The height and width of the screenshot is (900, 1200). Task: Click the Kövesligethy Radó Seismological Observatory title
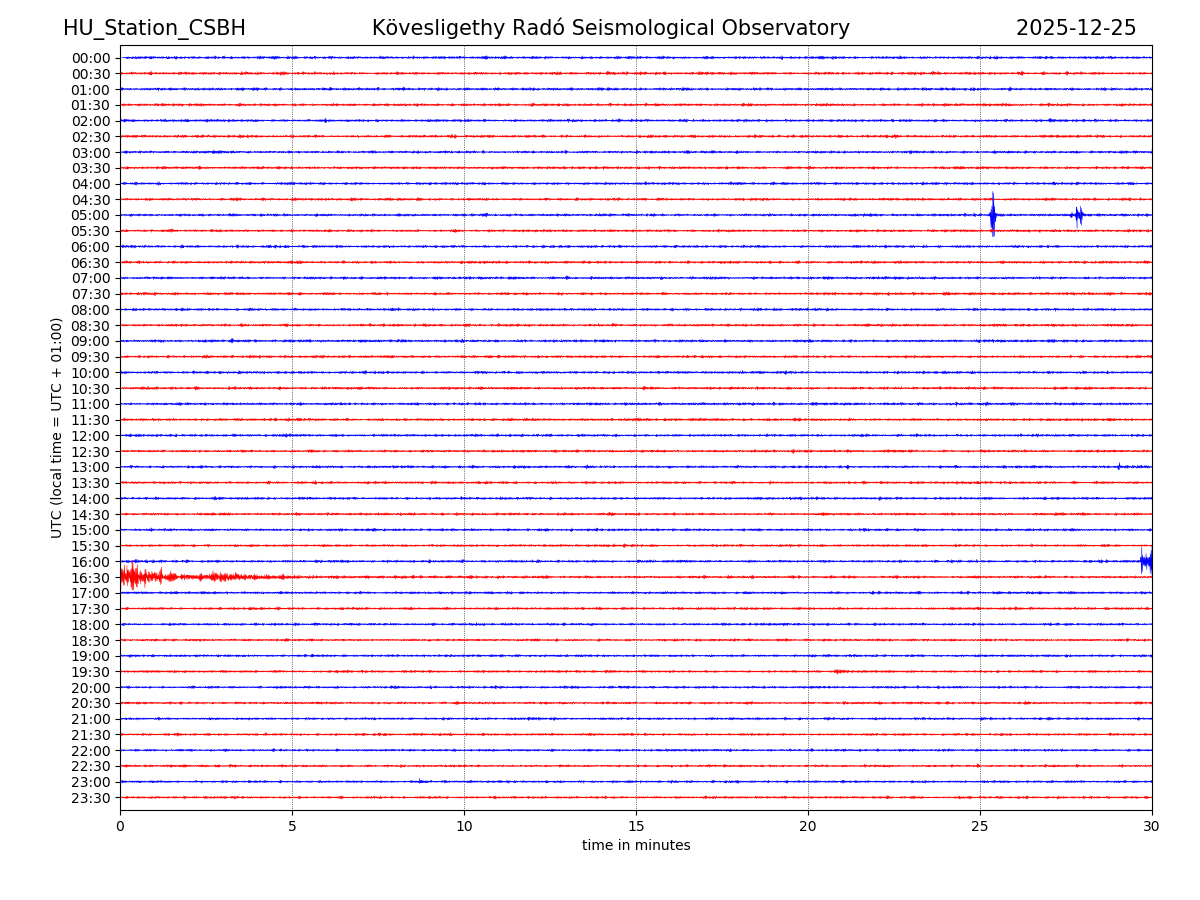point(610,28)
